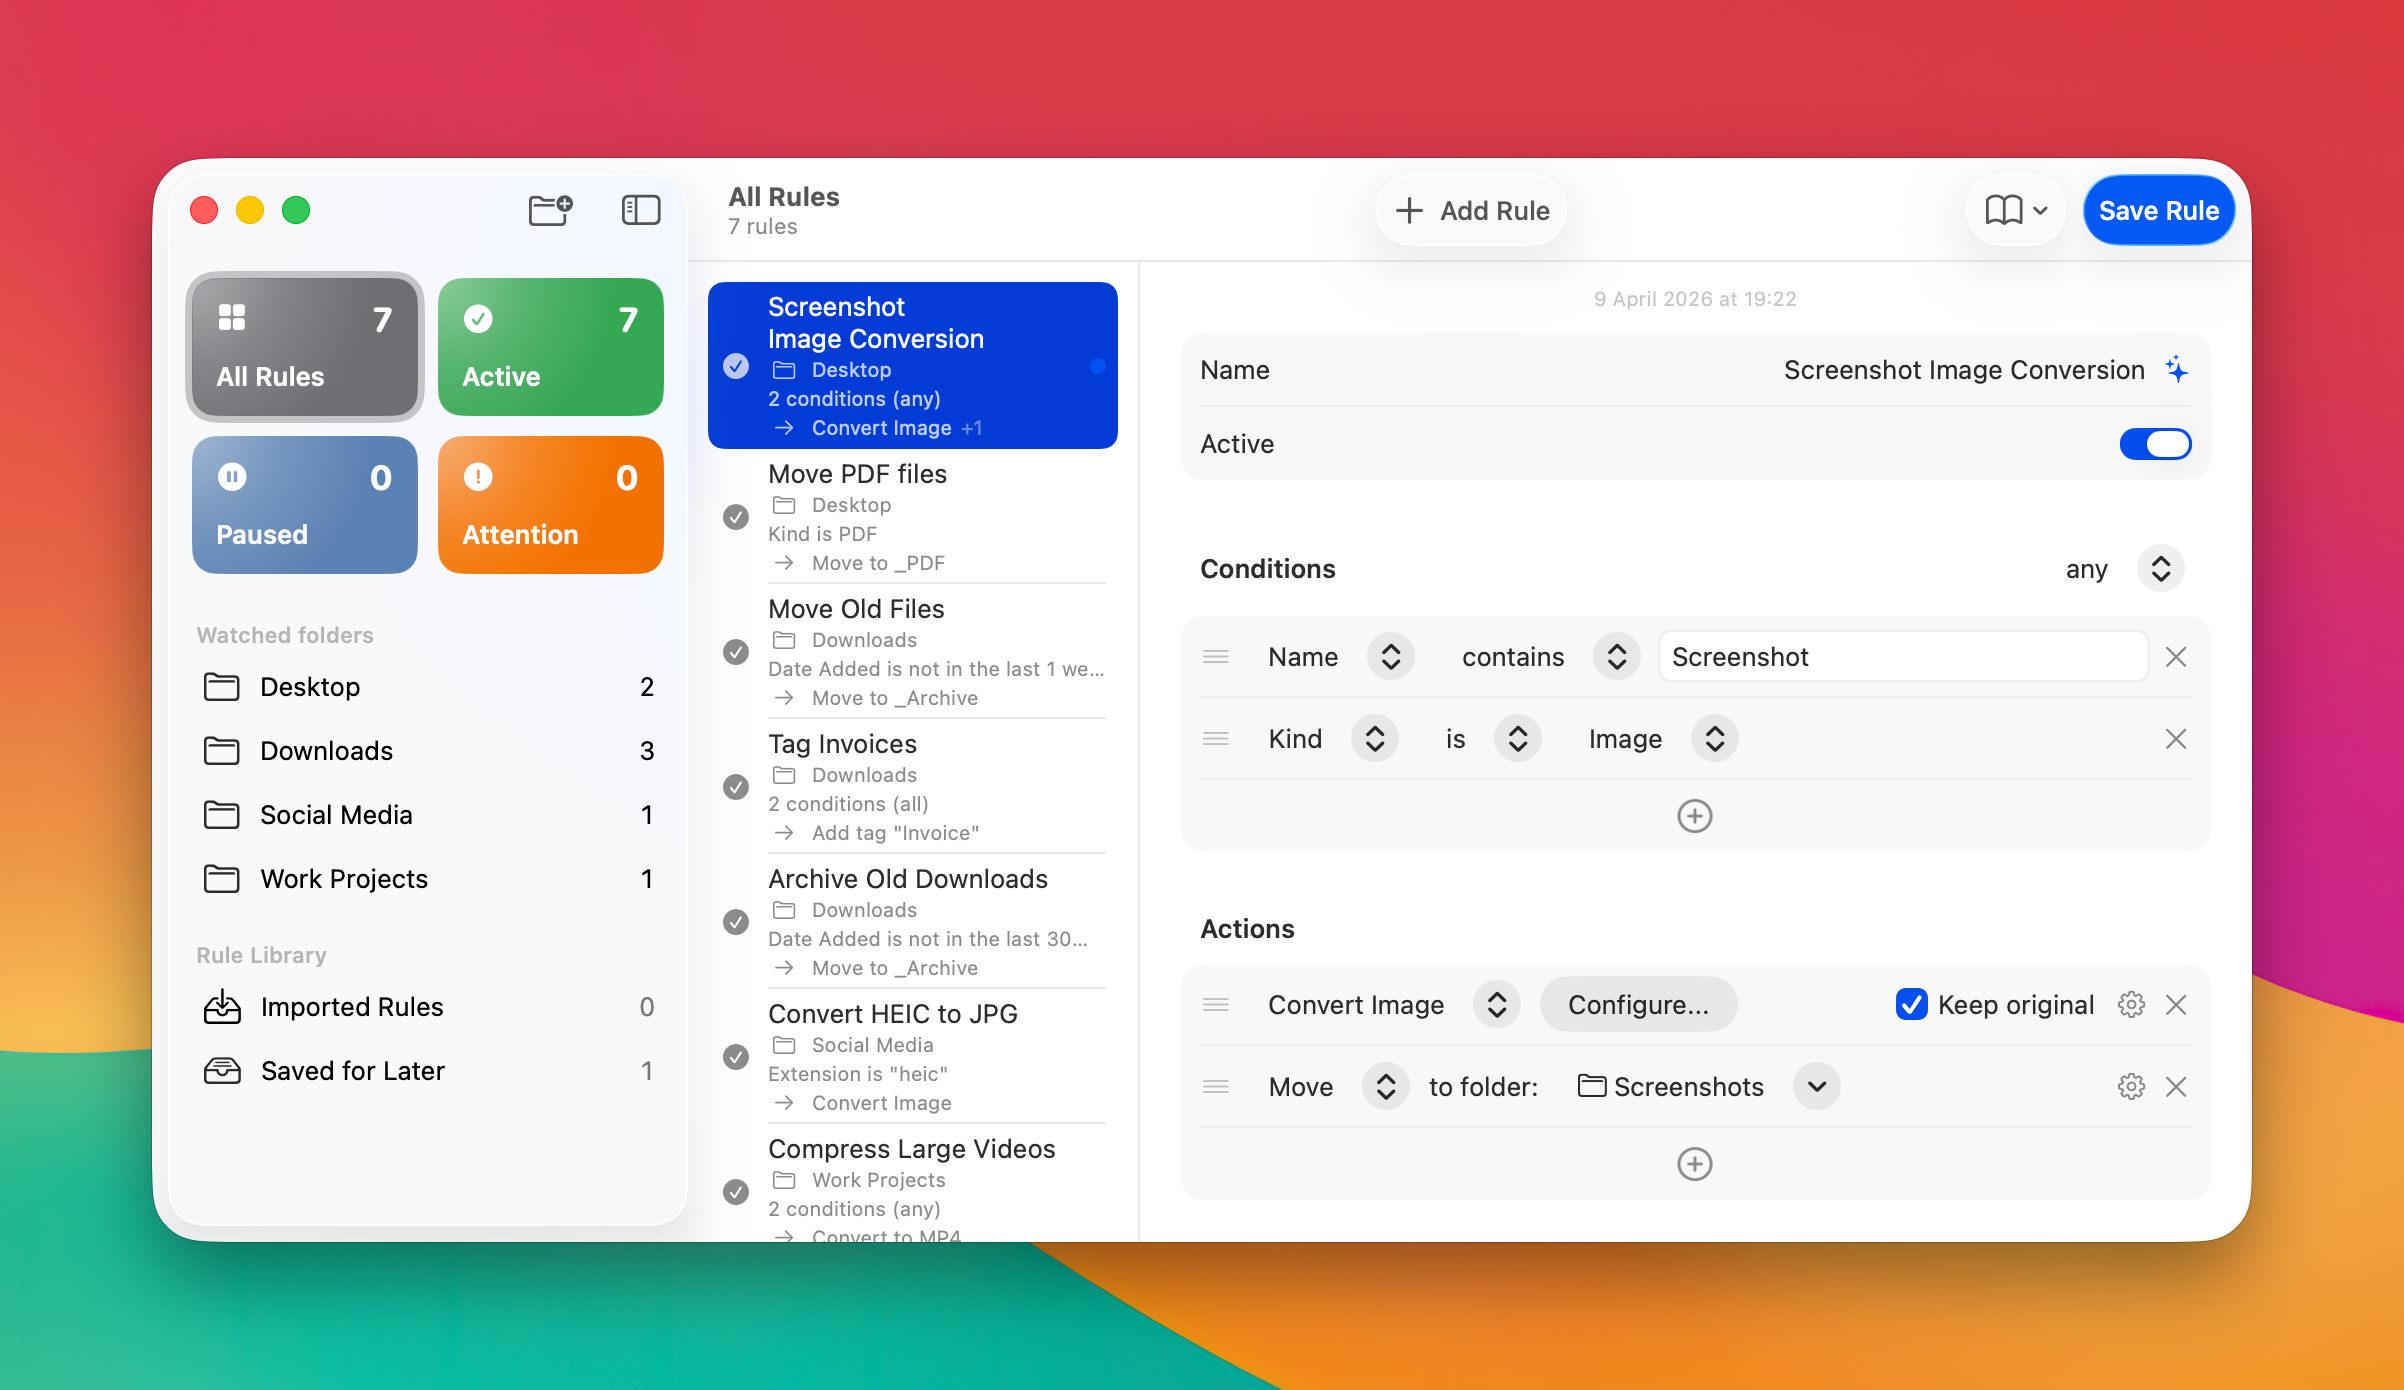Screen dimensions: 2404x1390
Task: Add a new condition with plus icon
Action: [x=1694, y=816]
